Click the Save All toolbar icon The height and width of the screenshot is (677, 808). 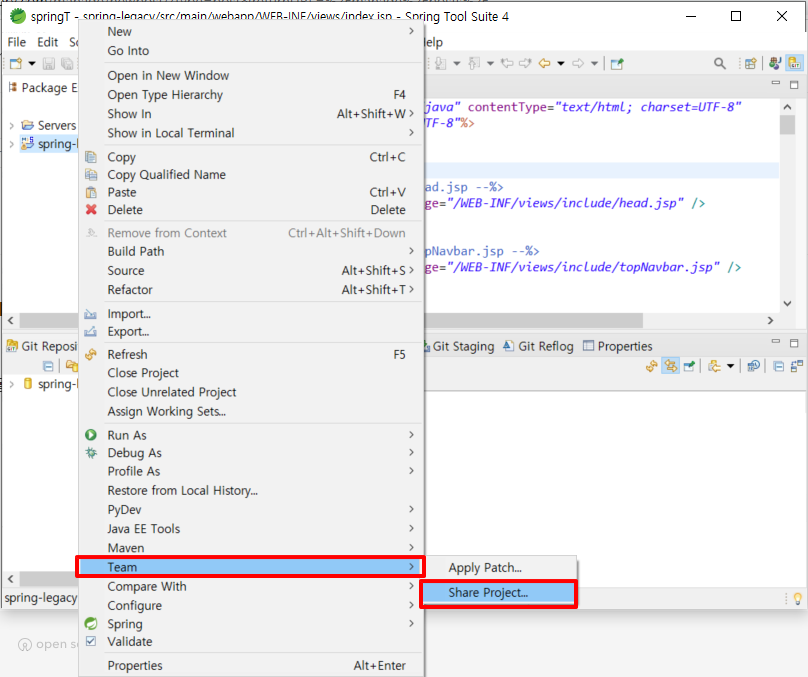[67, 63]
